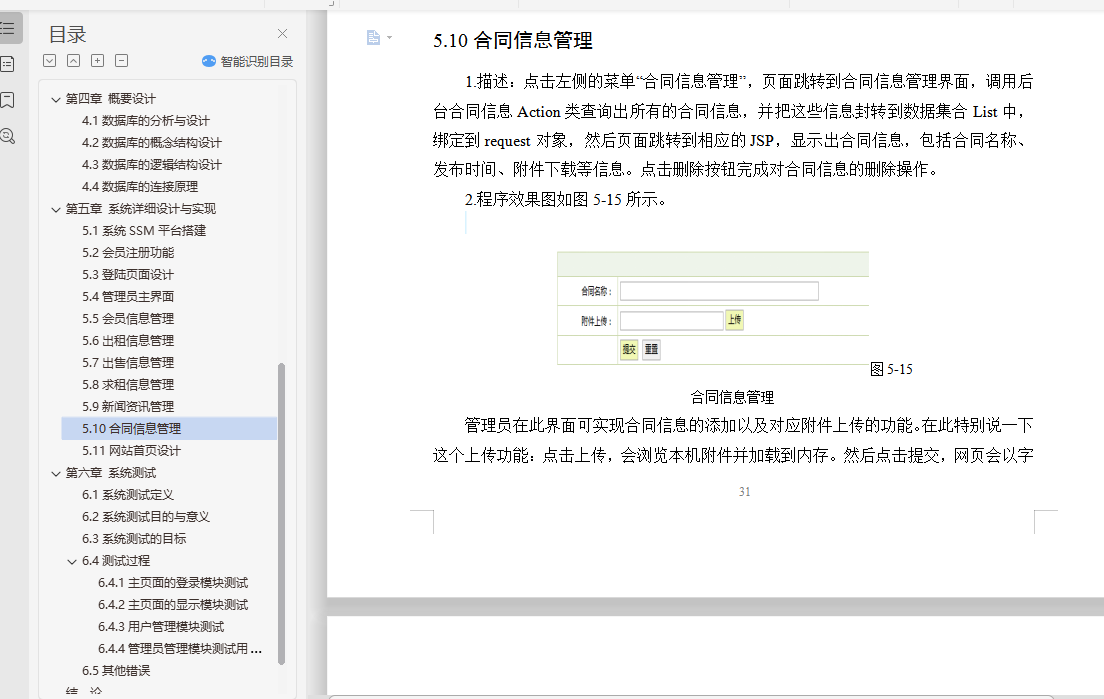Go to 第四章 概要设计 in outline
The height and width of the screenshot is (699, 1104).
click(x=111, y=99)
